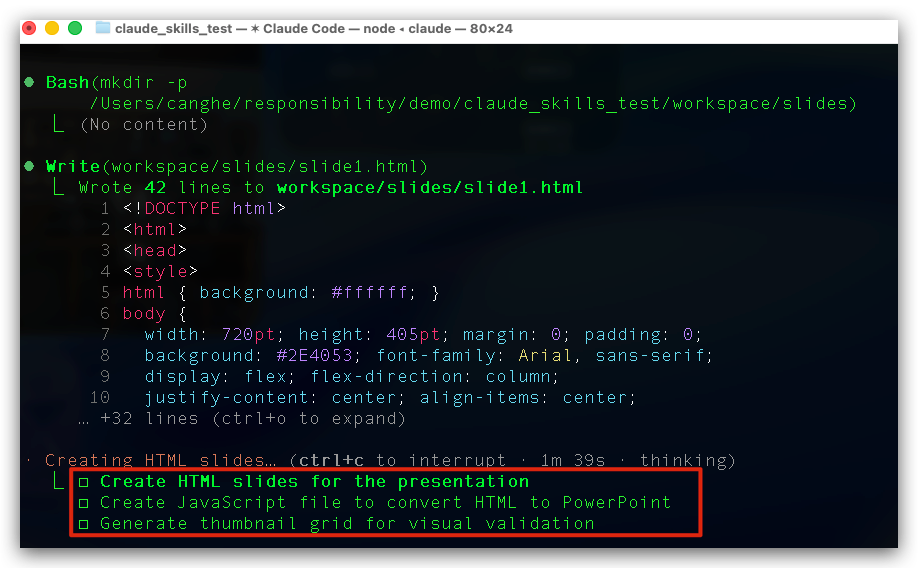Viewport: 918px width, 568px height.
Task: Check the "Create HTML slides for the presentation" box
Action: (84, 482)
